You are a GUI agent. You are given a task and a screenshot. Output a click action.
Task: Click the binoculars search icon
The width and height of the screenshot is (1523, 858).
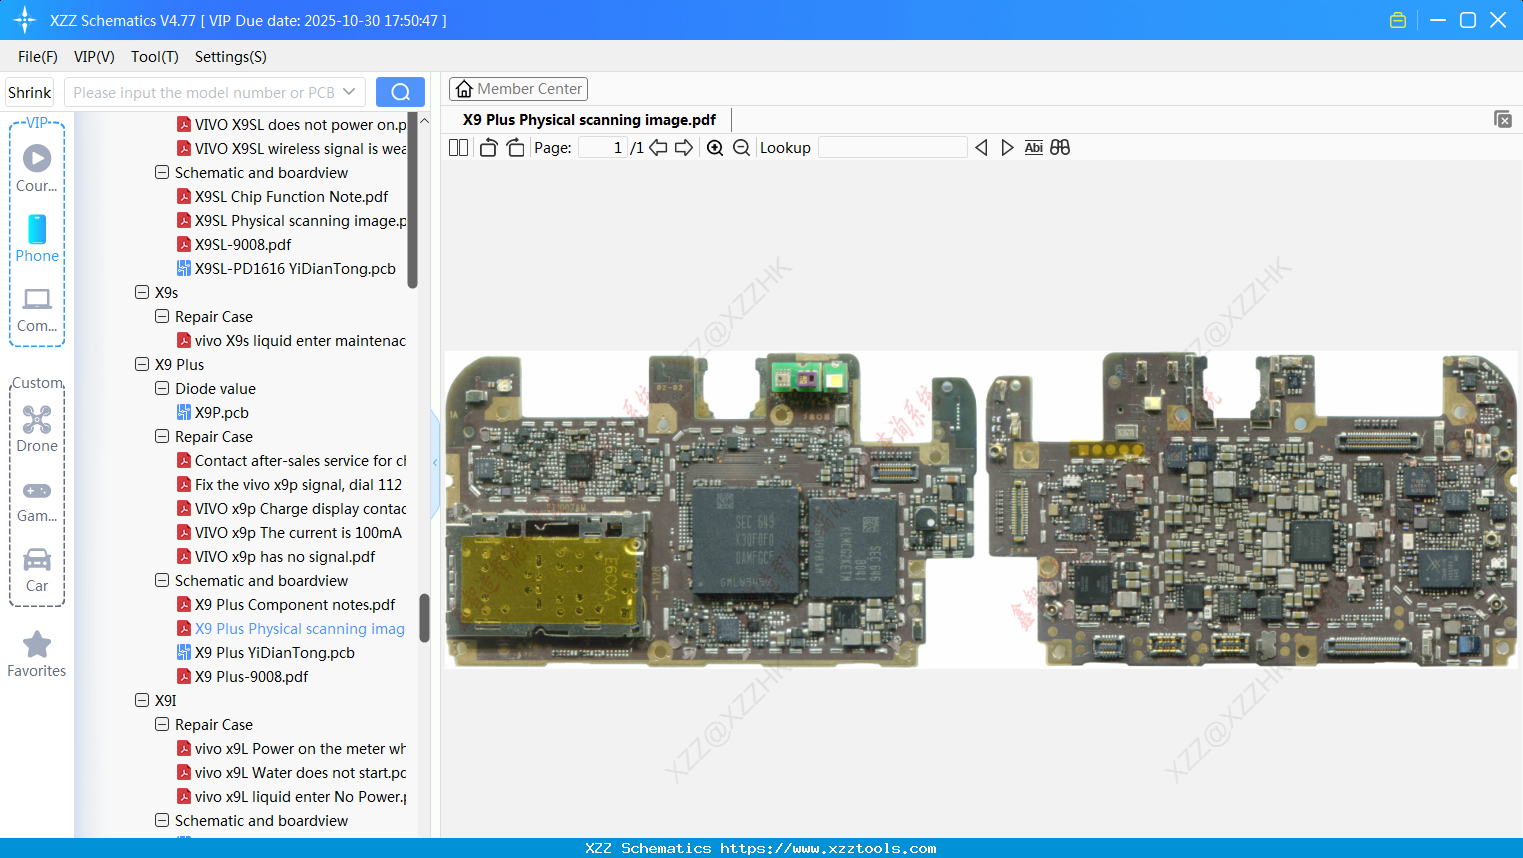1060,148
